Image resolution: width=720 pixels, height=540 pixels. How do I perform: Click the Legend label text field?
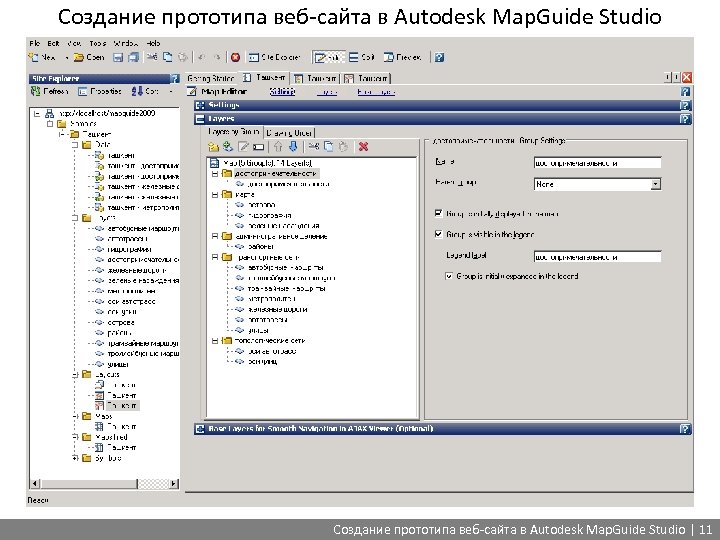[x=597, y=257]
